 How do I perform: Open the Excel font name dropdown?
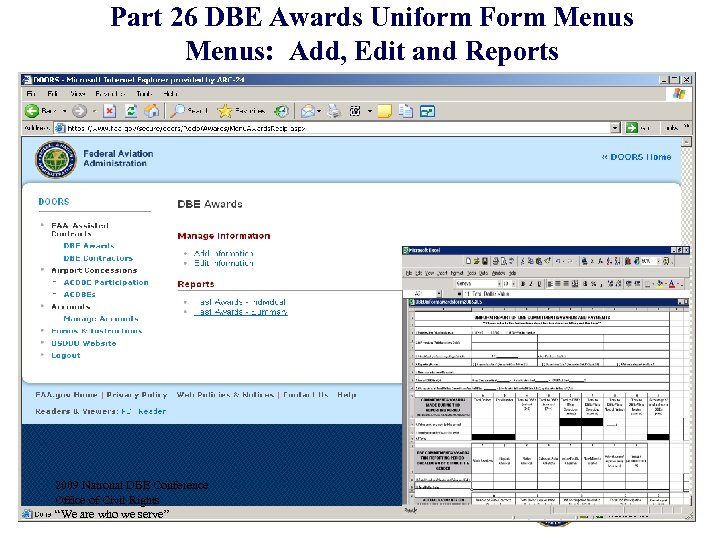pyautogui.click(x=499, y=284)
